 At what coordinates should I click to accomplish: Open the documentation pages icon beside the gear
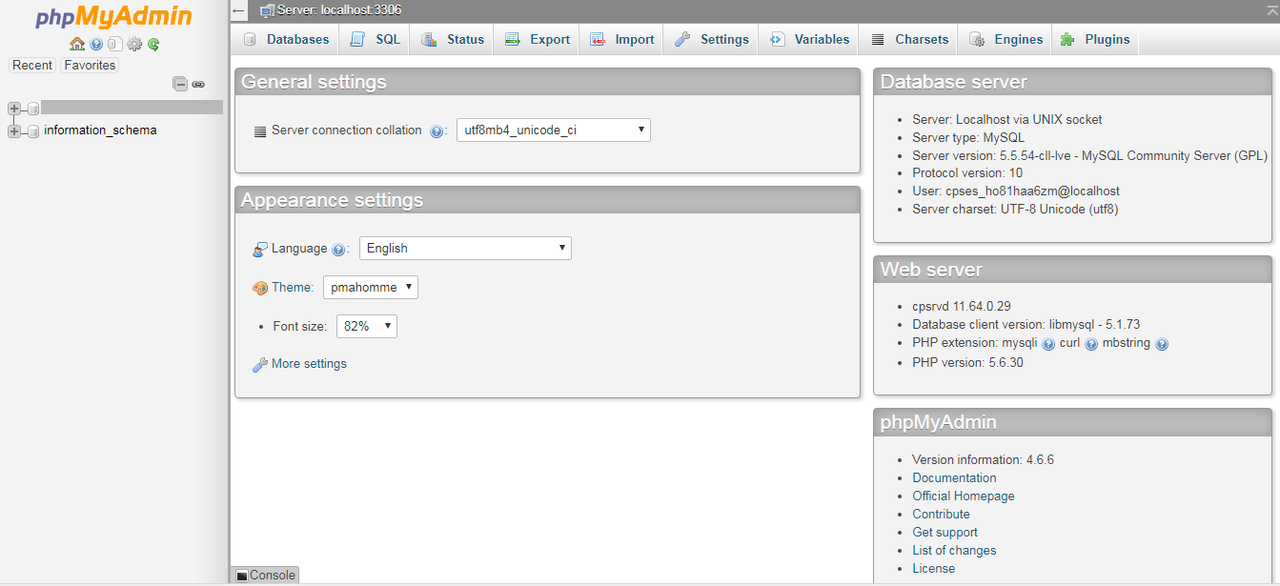115,44
